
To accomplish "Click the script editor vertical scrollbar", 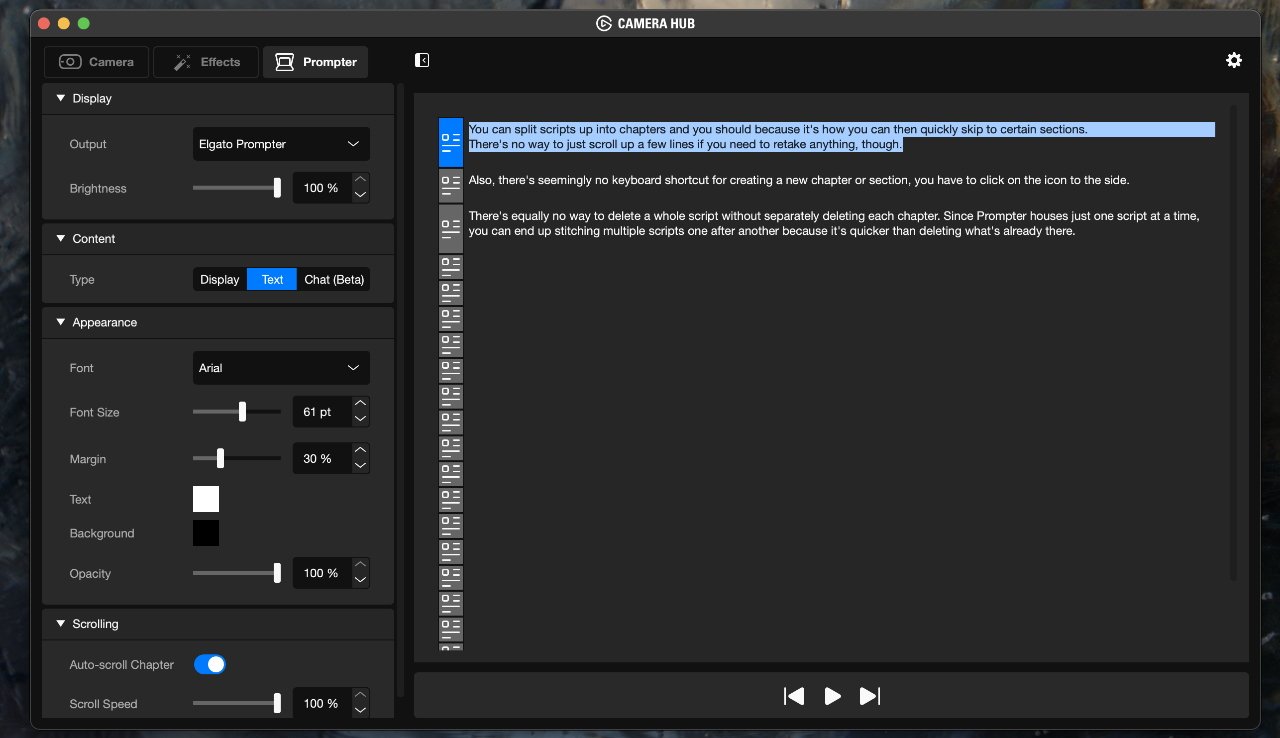I will (1233, 343).
